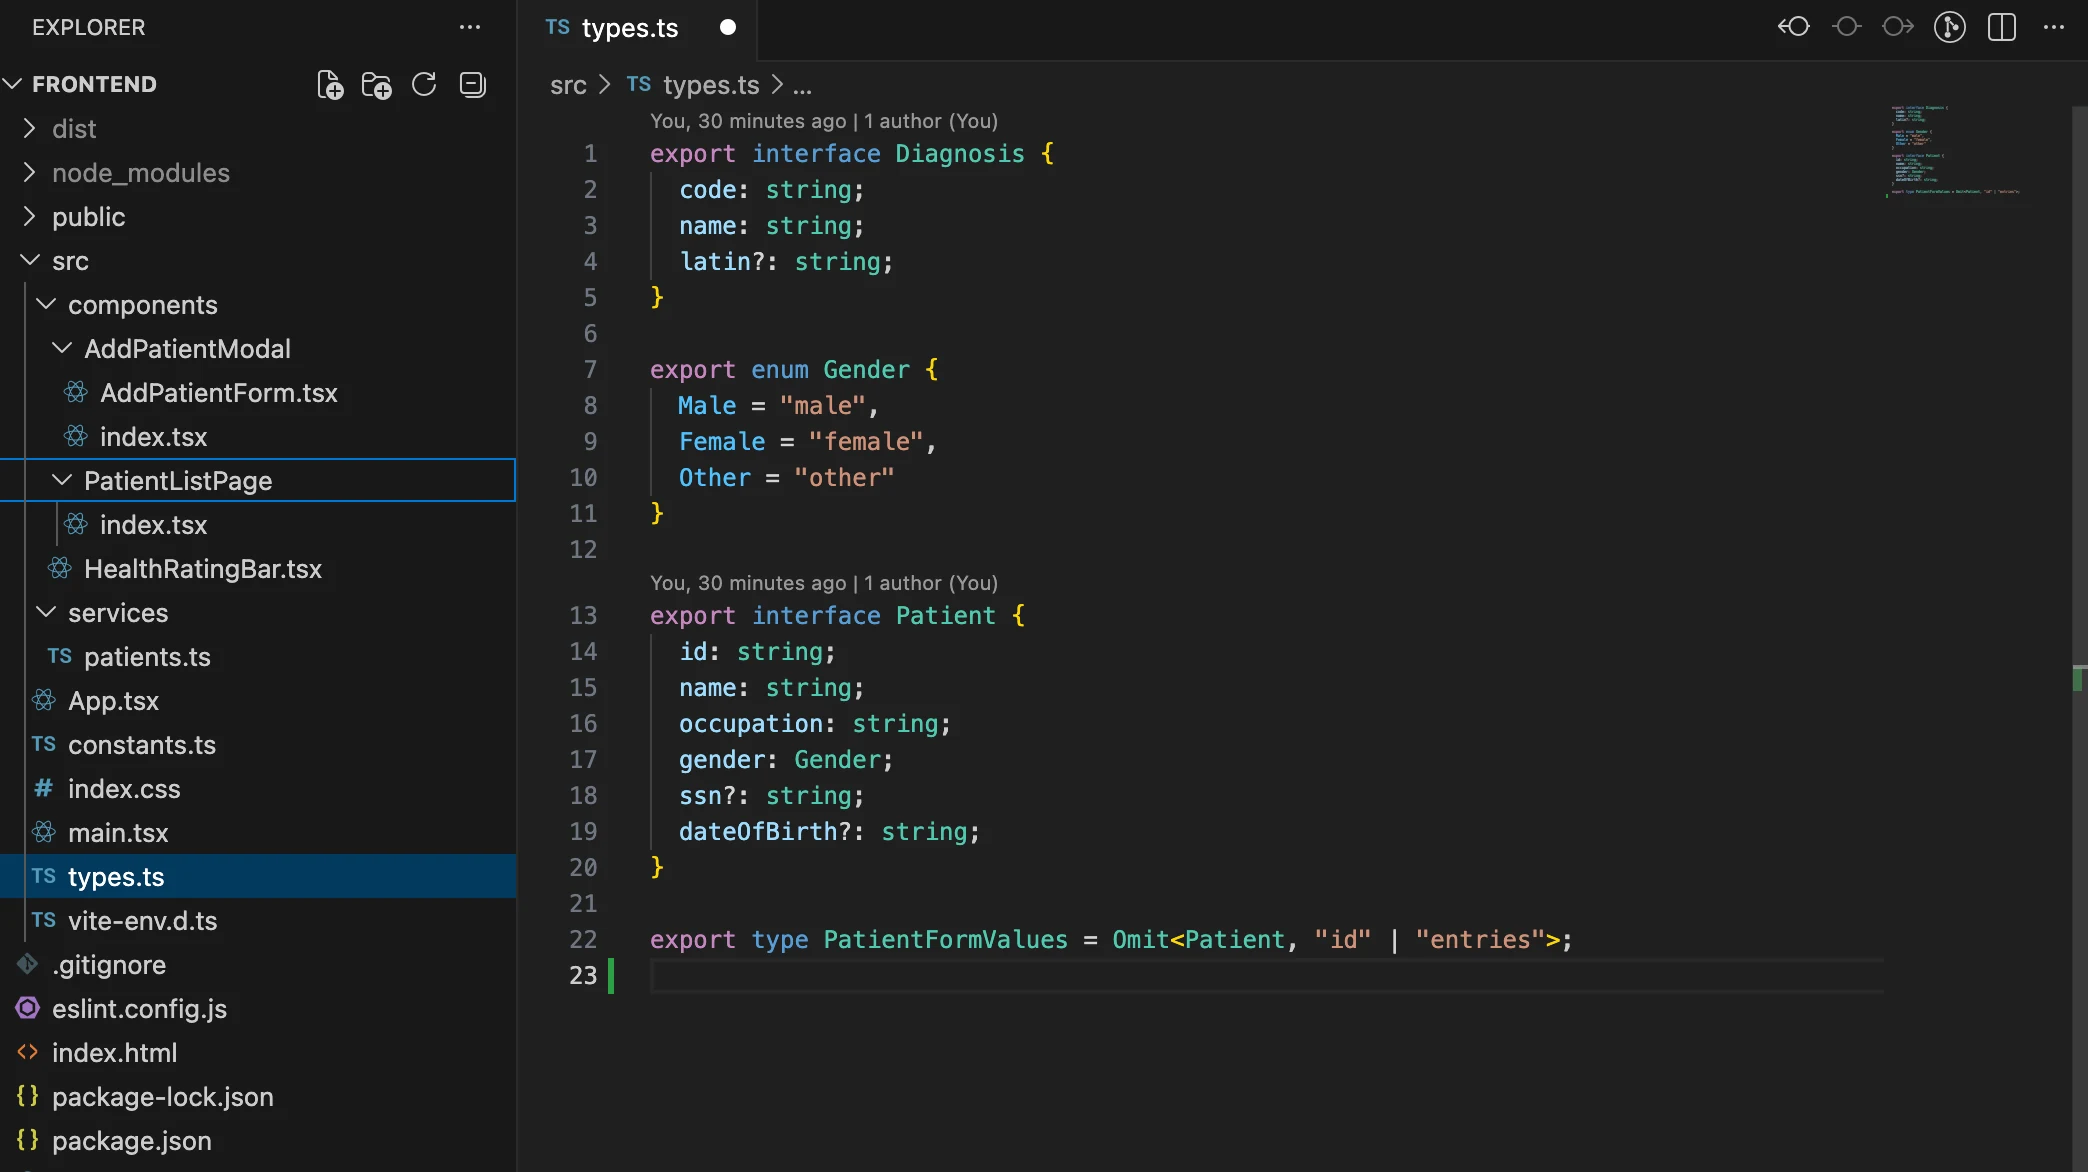Collapse all folders in Explorer
This screenshot has height=1172, width=2088.
point(472,84)
